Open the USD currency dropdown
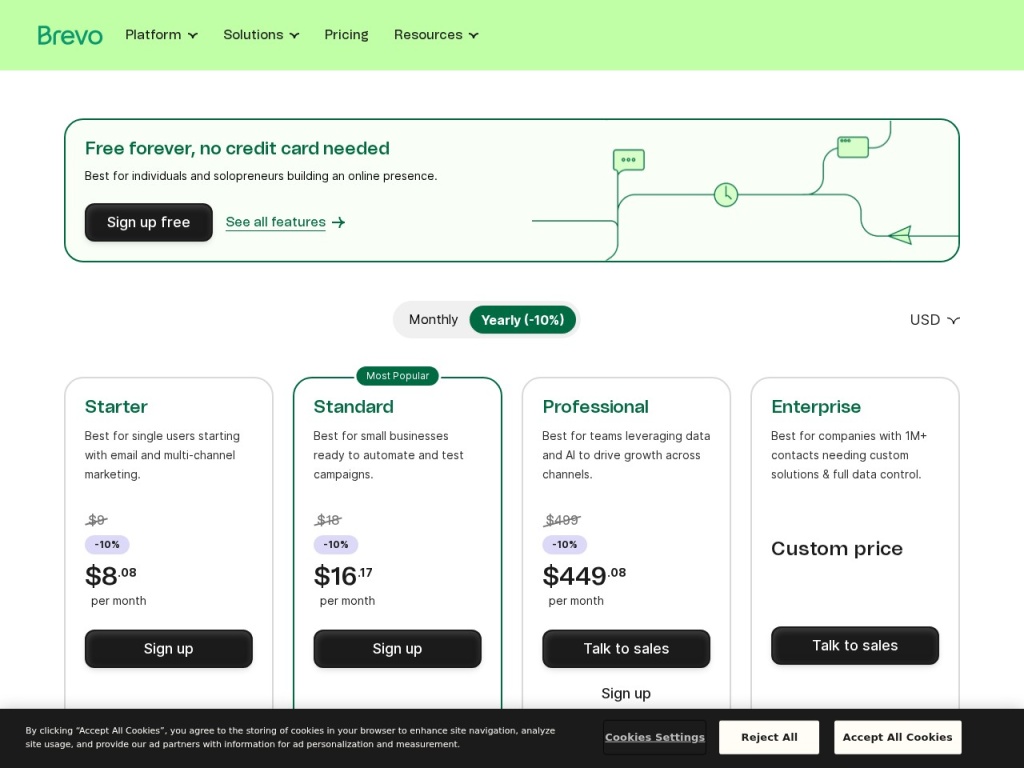 click(x=935, y=320)
